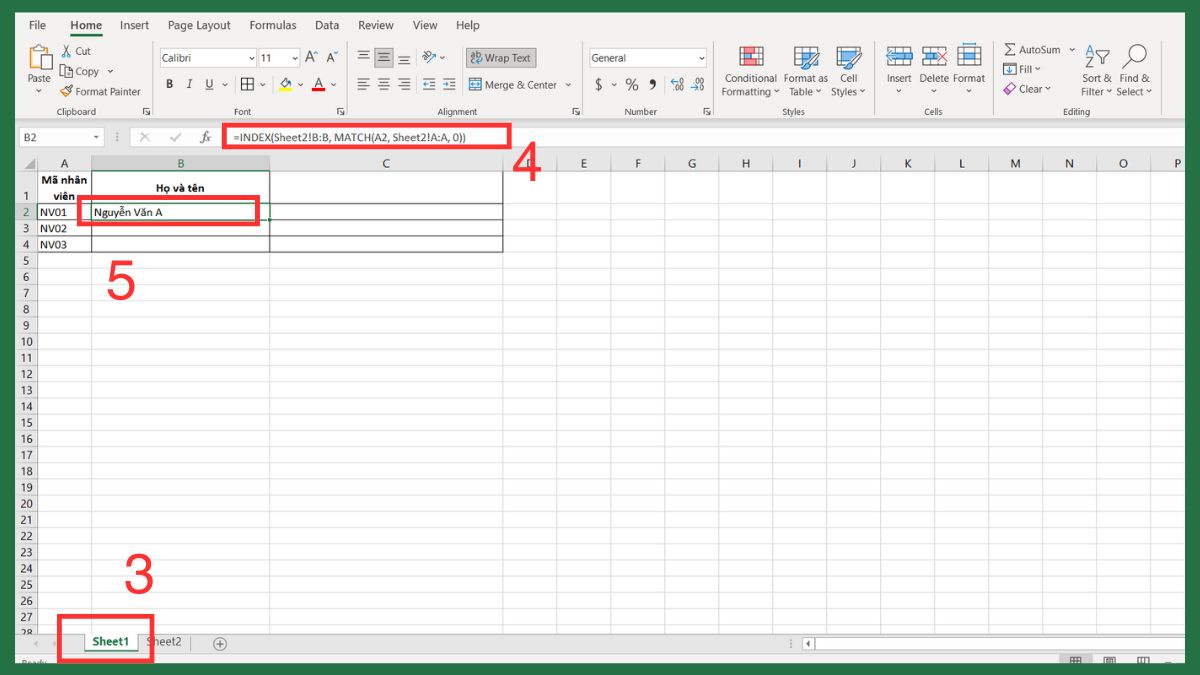Click the Delete cells icon

click(x=934, y=56)
